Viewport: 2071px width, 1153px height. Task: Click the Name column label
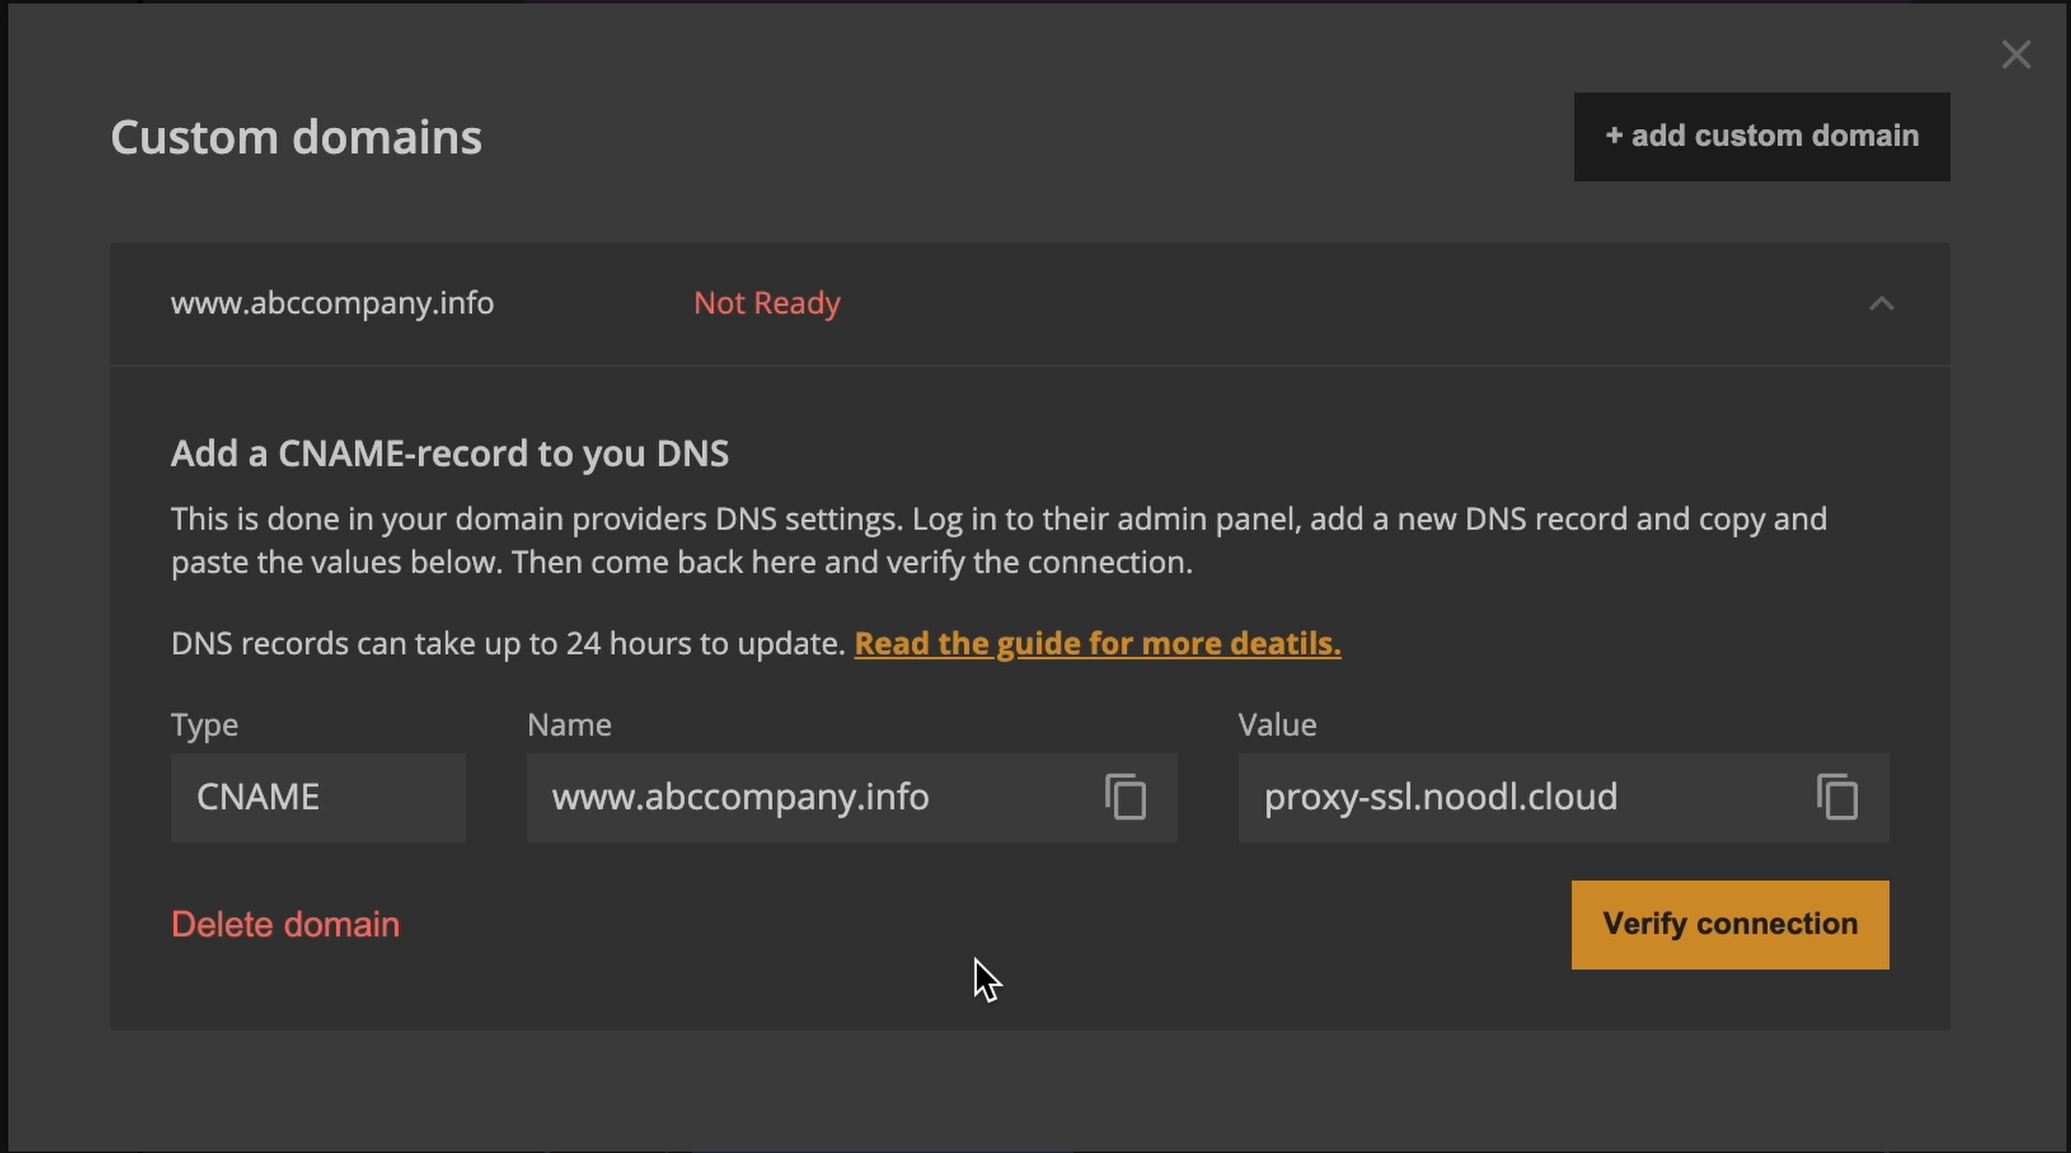(x=569, y=724)
